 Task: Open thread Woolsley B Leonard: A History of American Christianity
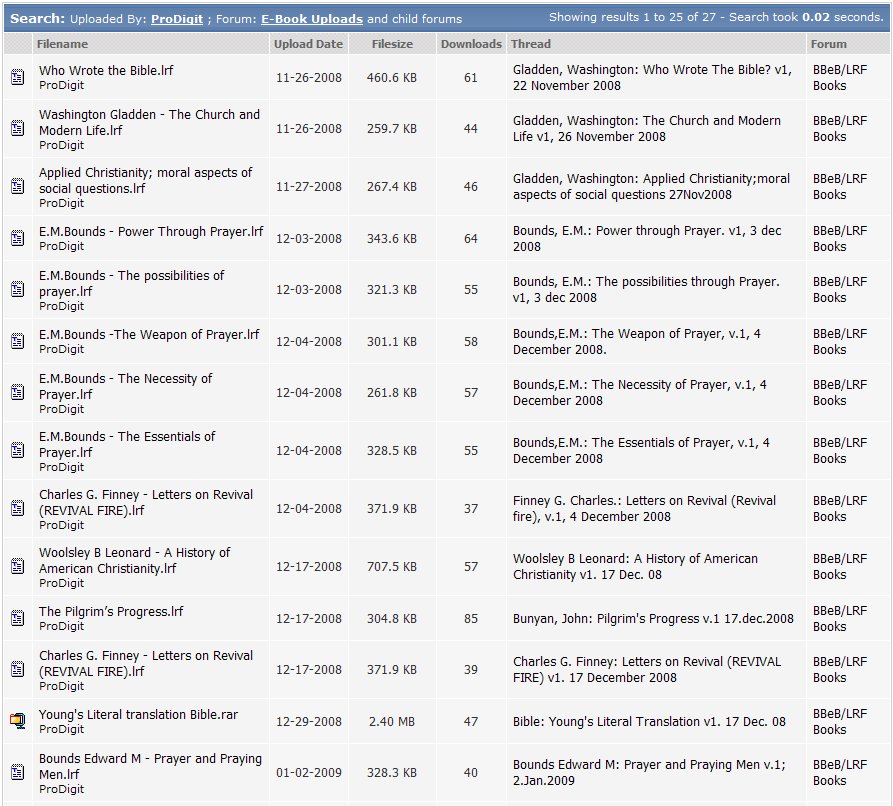pyautogui.click(x=635, y=566)
